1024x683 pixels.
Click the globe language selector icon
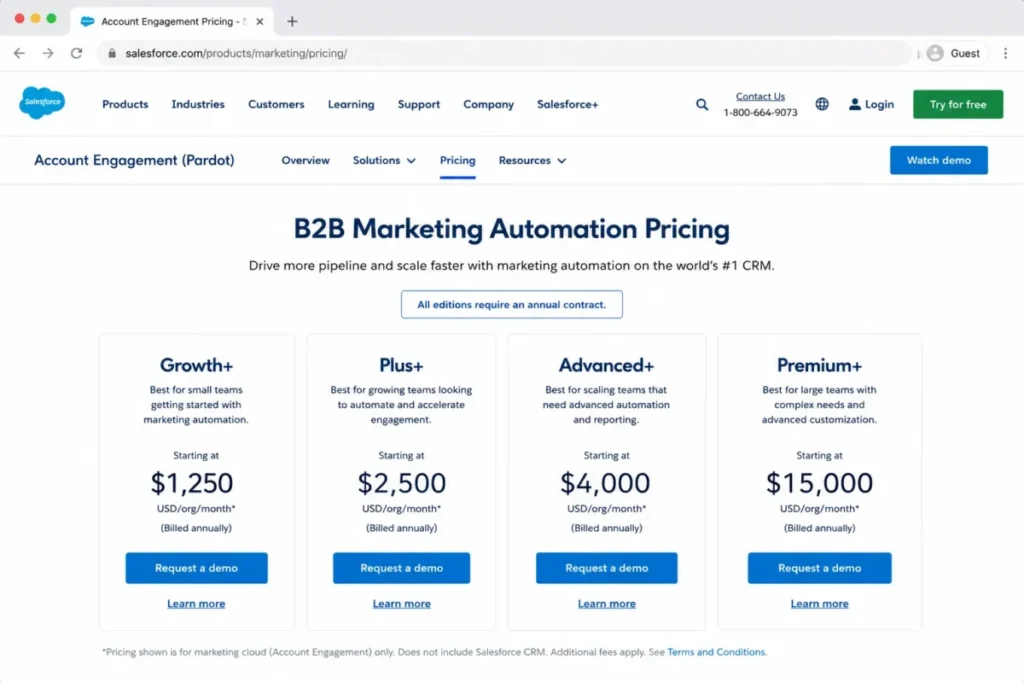tap(822, 104)
